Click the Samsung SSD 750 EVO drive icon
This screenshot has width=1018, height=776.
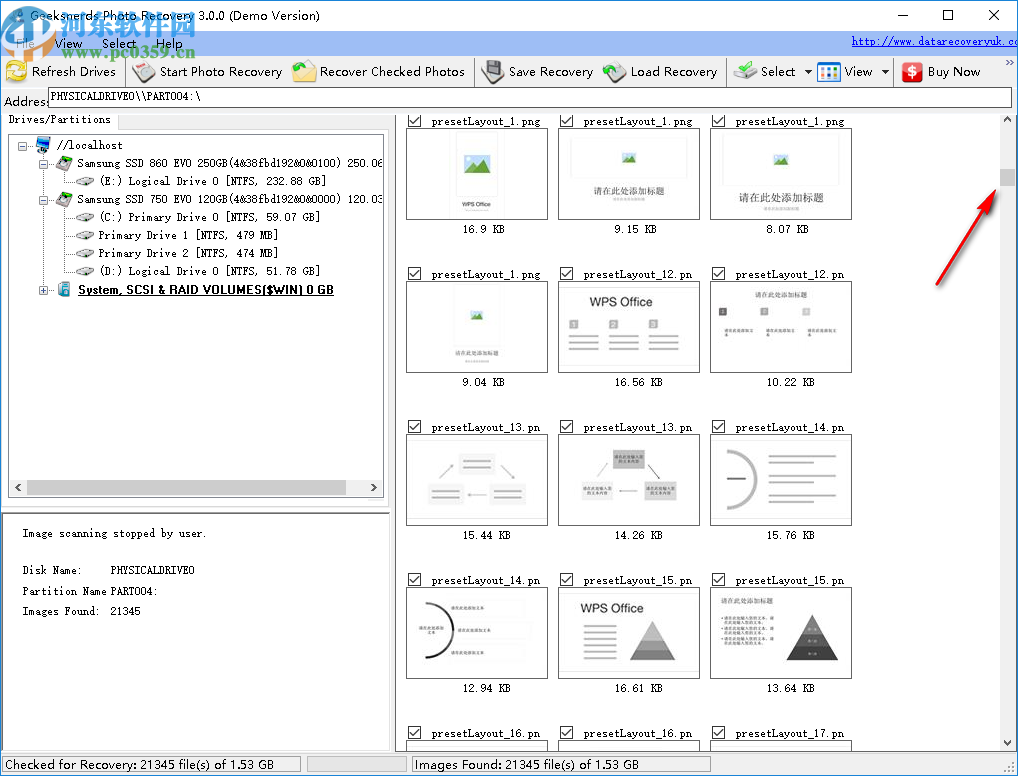64,199
